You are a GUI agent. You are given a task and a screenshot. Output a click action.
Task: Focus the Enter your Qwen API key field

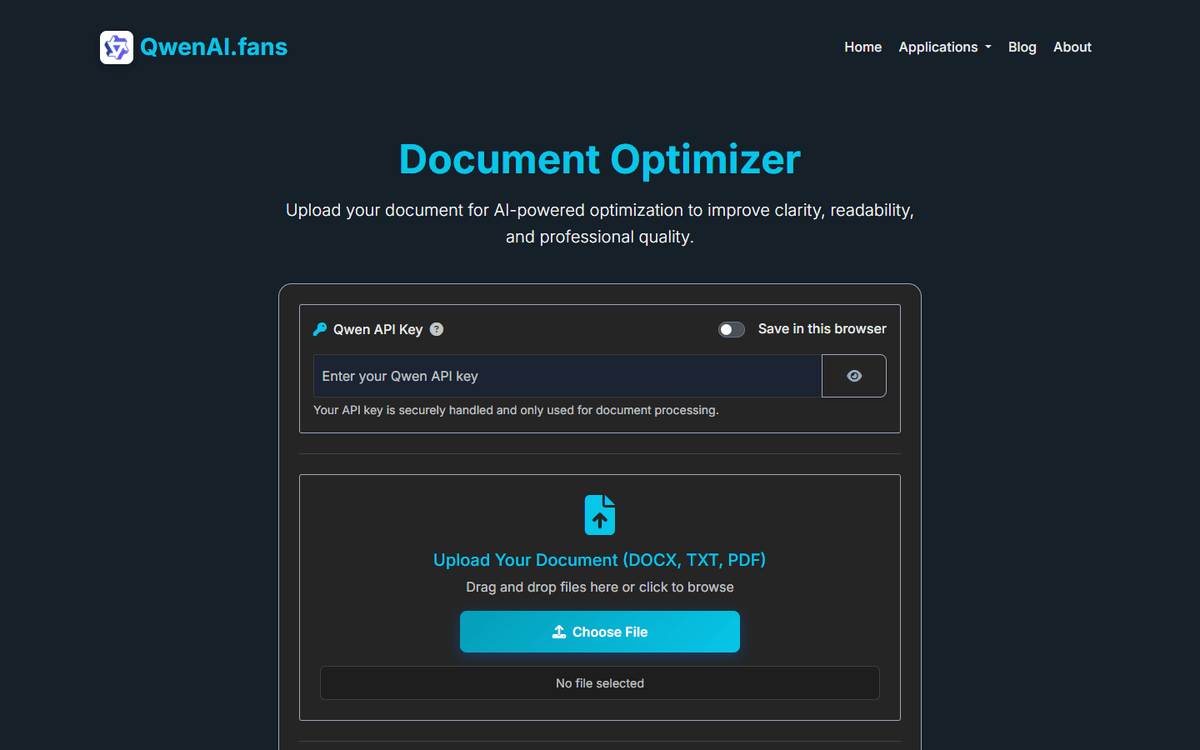click(x=567, y=376)
